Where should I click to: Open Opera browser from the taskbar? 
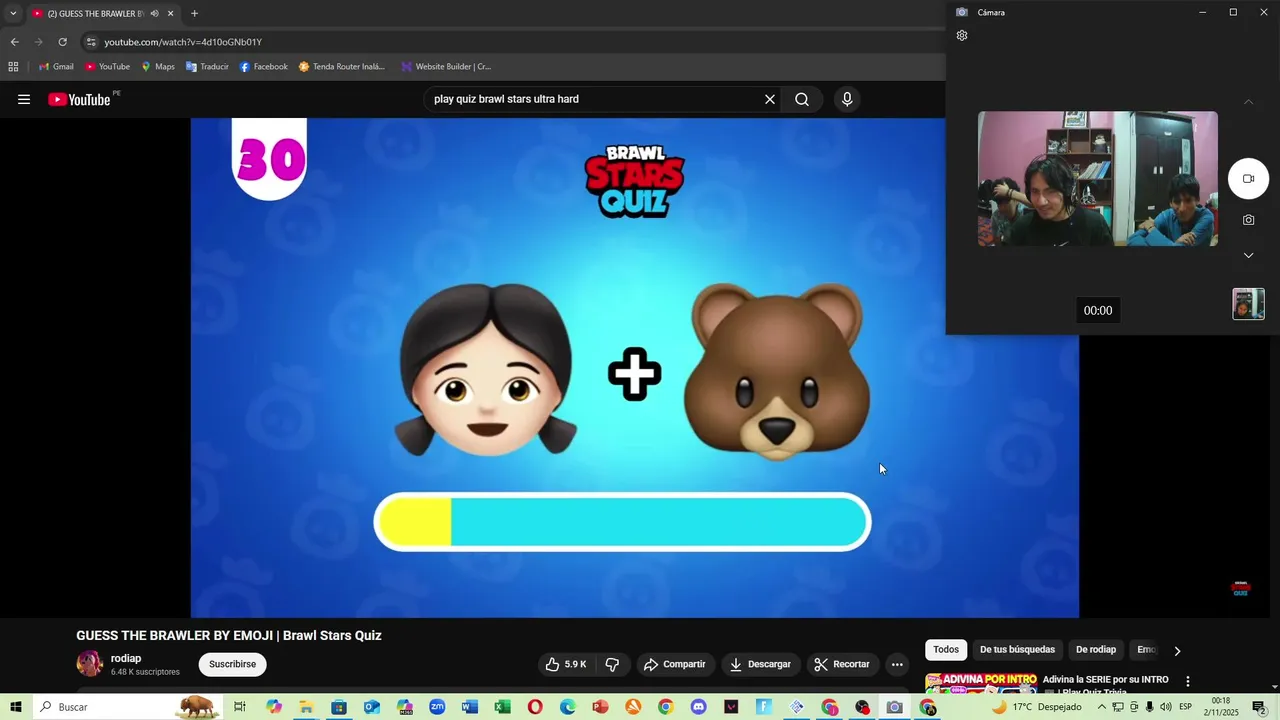535,707
